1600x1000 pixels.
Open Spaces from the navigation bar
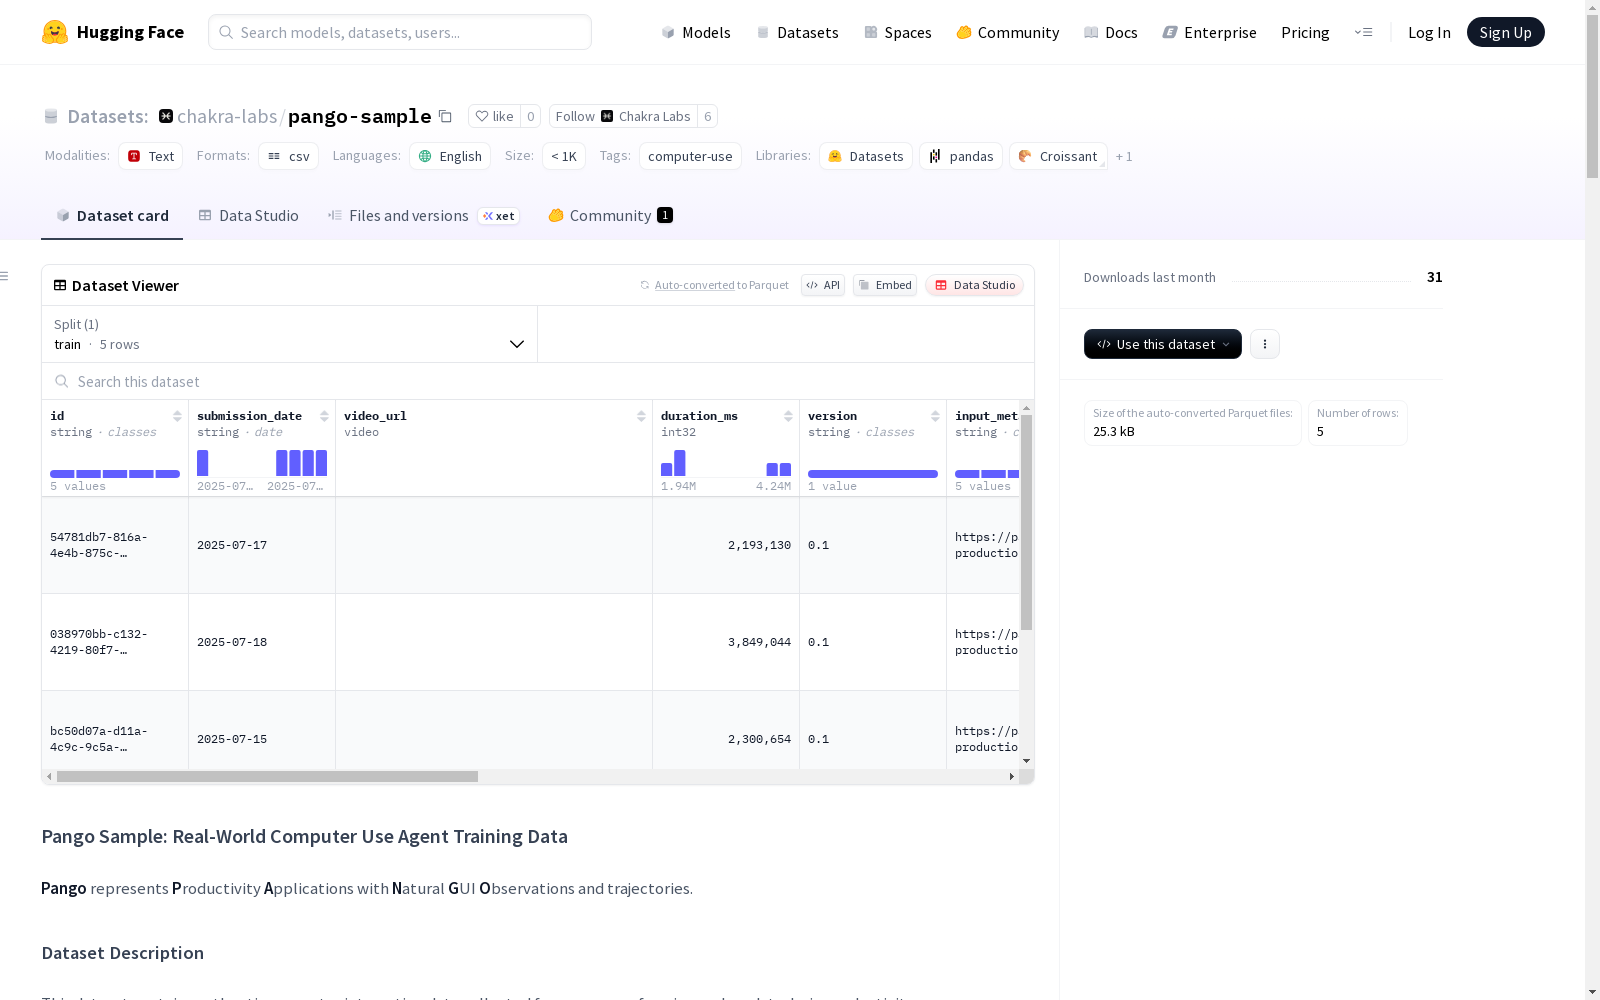pyautogui.click(x=898, y=32)
